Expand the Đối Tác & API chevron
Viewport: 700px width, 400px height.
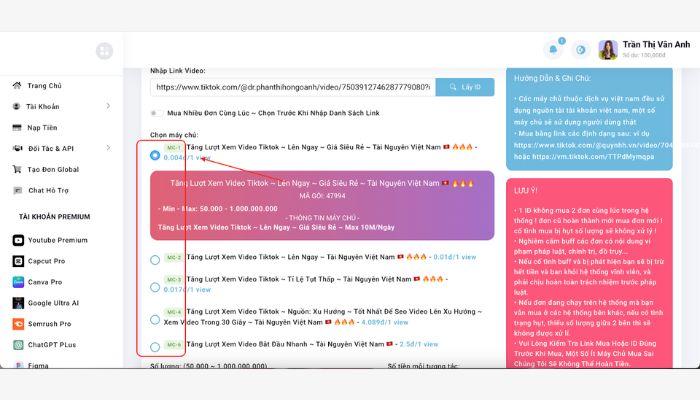pos(108,148)
